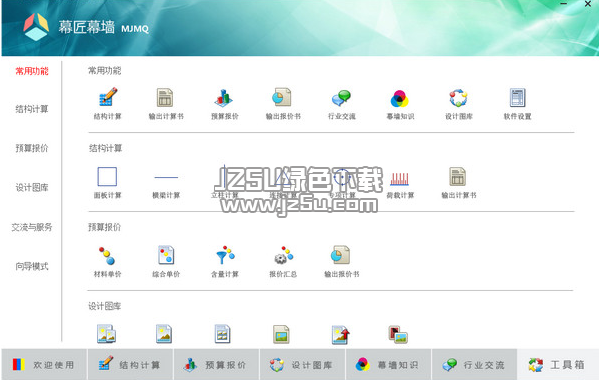The width and height of the screenshot is (599, 380).
Task: Open 行业交流 chat bubbles icon in 常用功能 section
Action: point(341,98)
